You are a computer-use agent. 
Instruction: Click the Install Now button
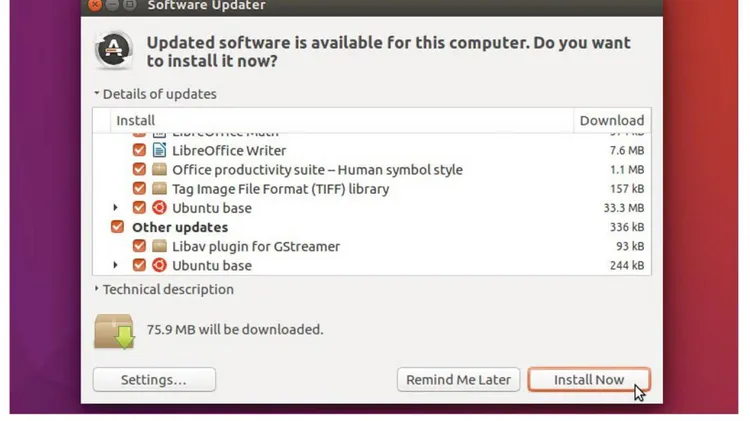[589, 379]
